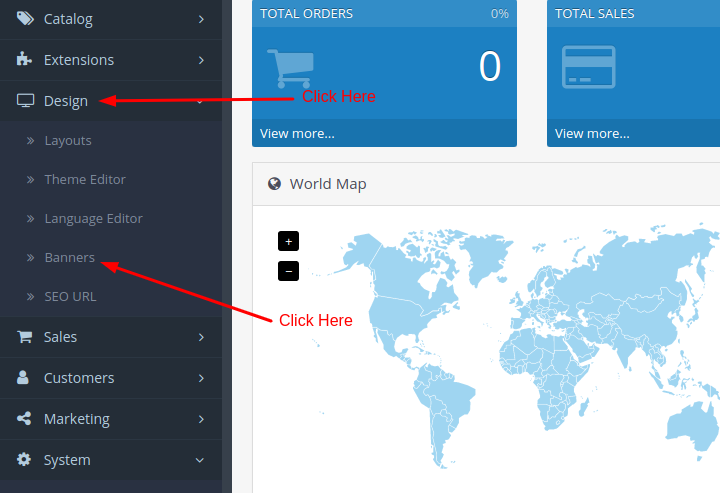Screen dimensions: 720x493
Task: Click the double-chevron icon next to SEO URL
Action: point(30,297)
